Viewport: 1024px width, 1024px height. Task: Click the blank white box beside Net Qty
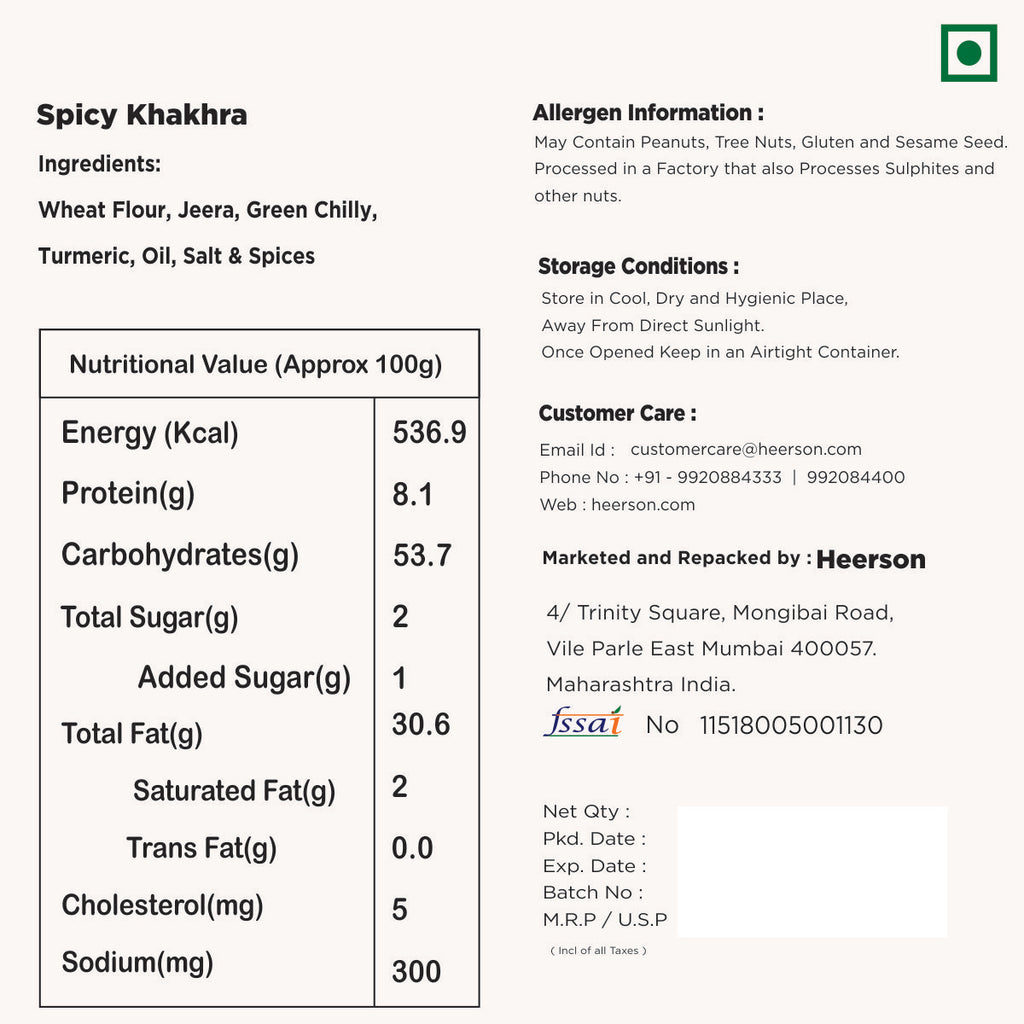click(x=812, y=871)
